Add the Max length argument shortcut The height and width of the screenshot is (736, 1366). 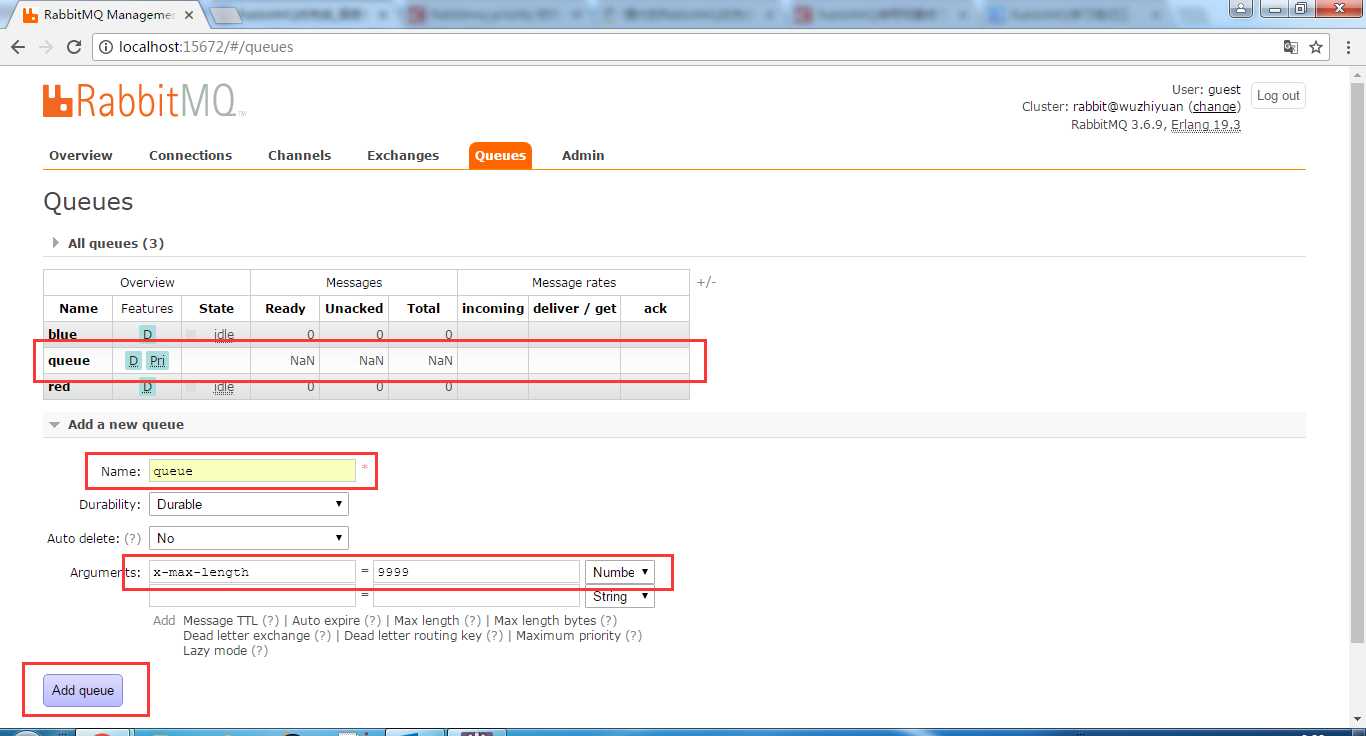click(x=427, y=620)
